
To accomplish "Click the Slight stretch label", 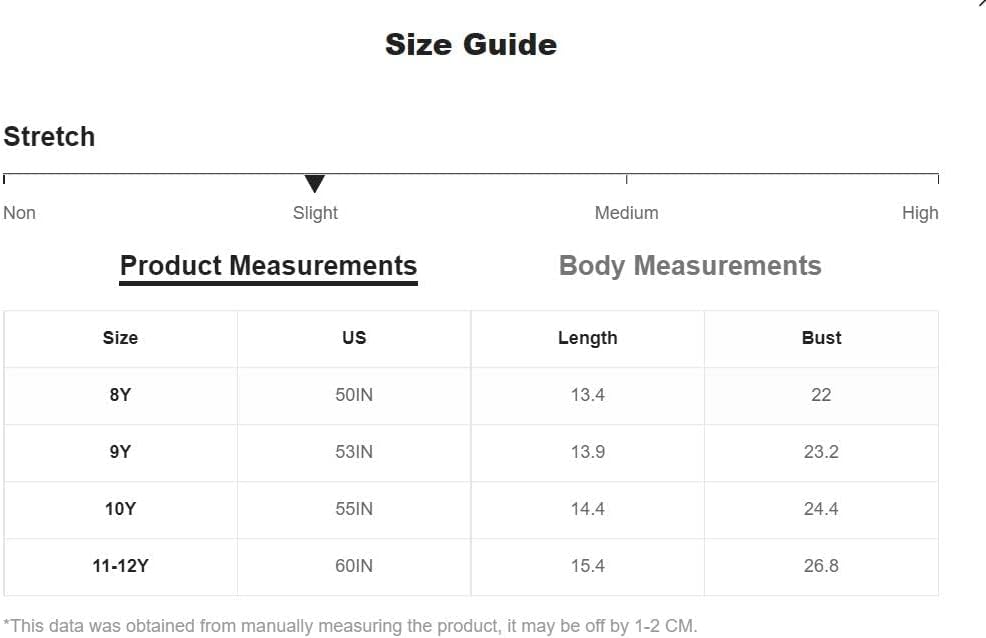I will tap(315, 213).
